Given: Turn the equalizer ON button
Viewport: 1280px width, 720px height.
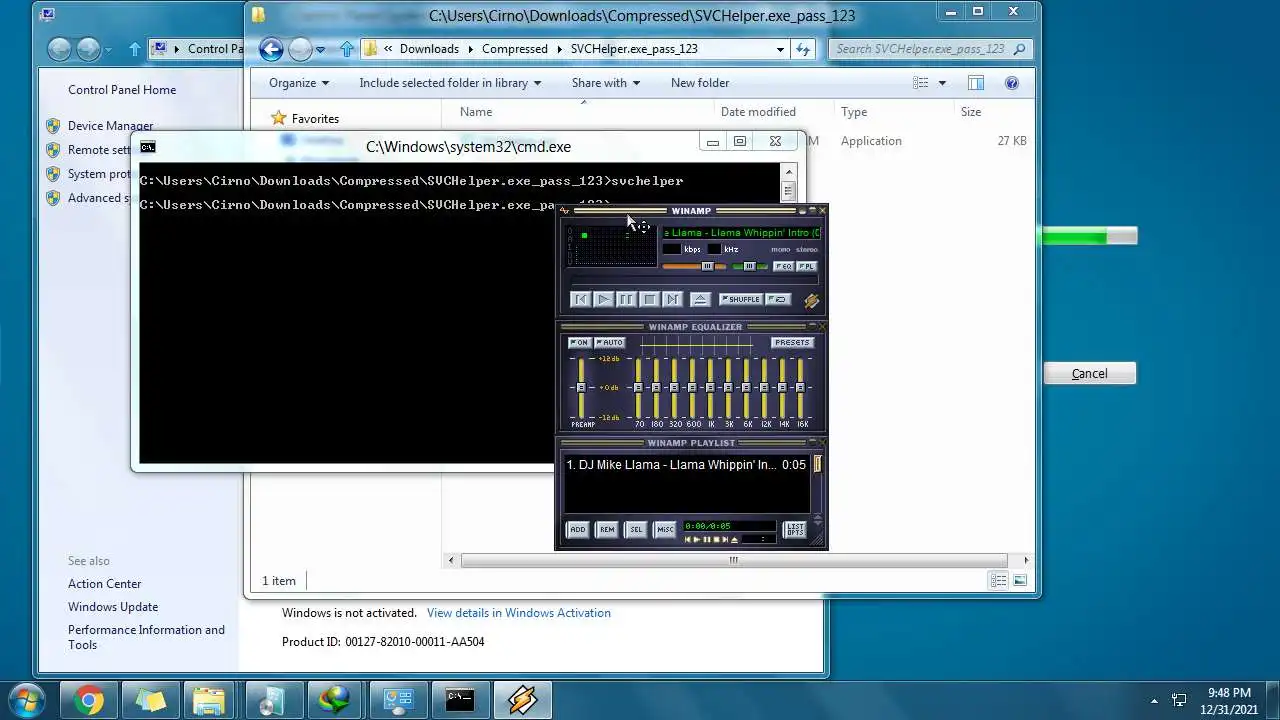Looking at the screenshot, I should click(x=579, y=343).
